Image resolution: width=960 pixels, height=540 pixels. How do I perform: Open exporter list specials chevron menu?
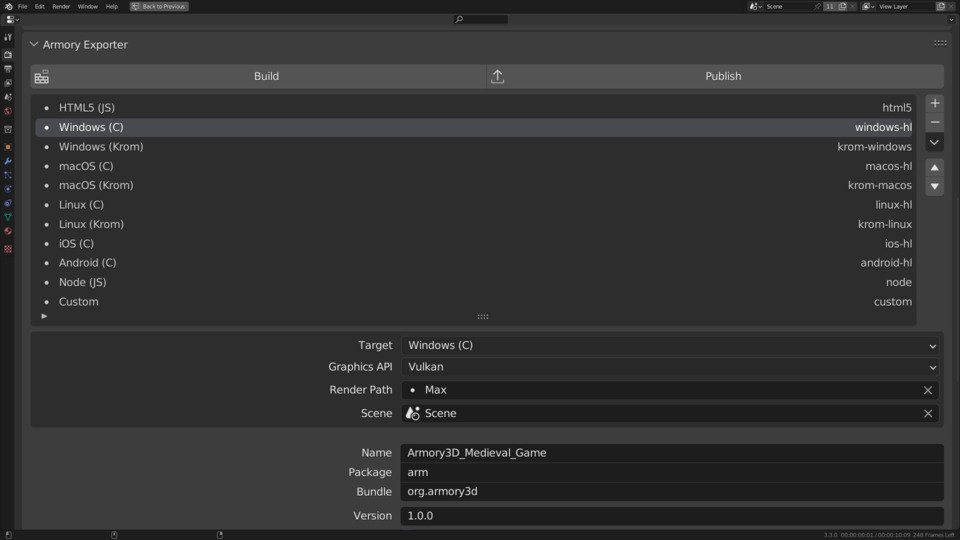pos(935,143)
